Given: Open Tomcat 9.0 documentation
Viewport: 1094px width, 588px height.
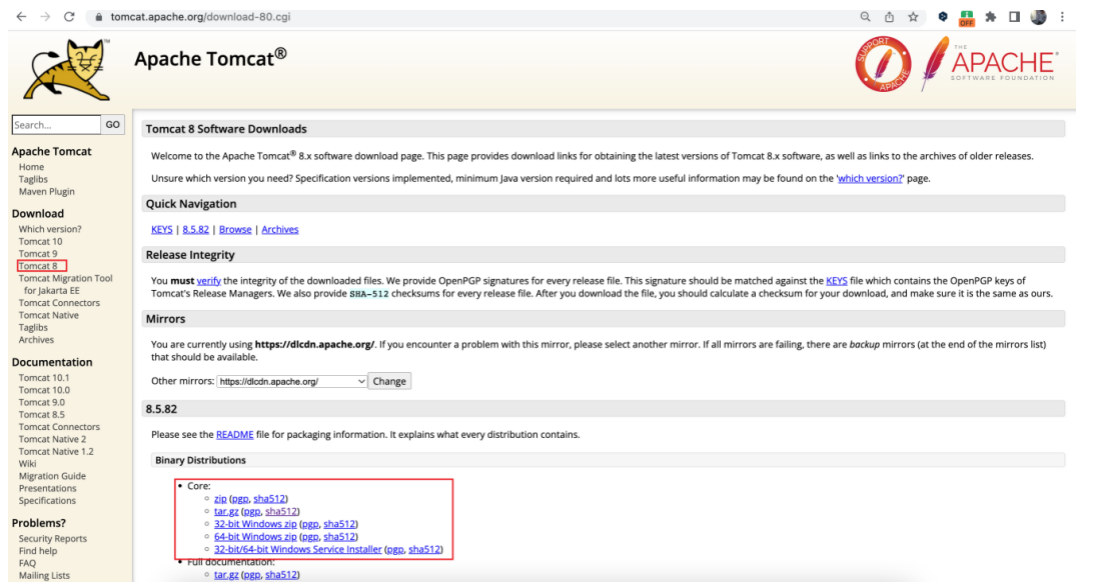Looking at the screenshot, I should (x=42, y=402).
